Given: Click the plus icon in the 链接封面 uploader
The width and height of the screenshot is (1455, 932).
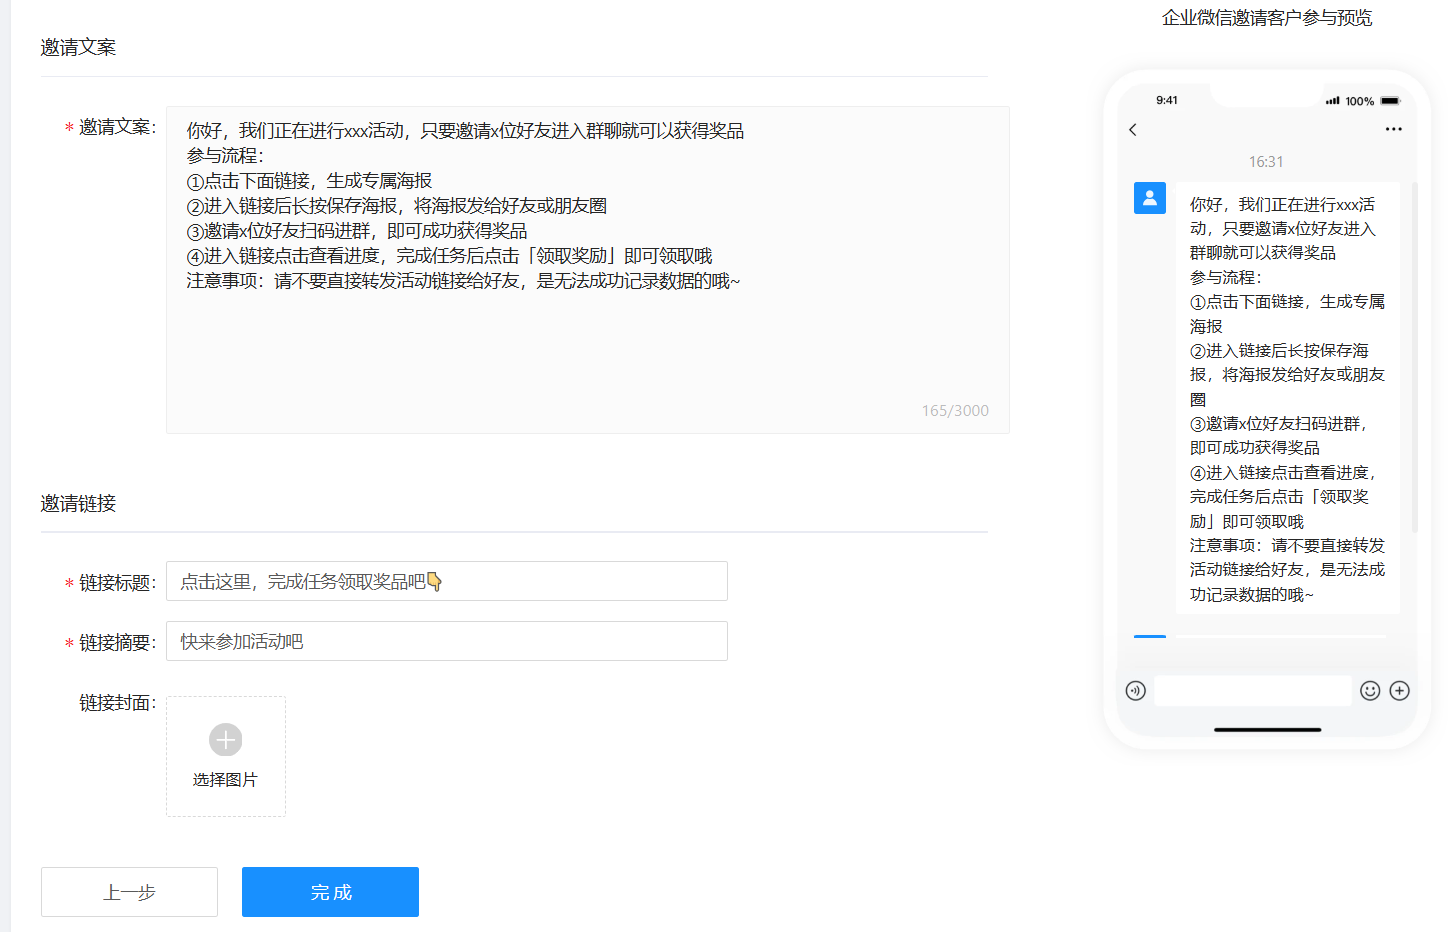Looking at the screenshot, I should (226, 740).
